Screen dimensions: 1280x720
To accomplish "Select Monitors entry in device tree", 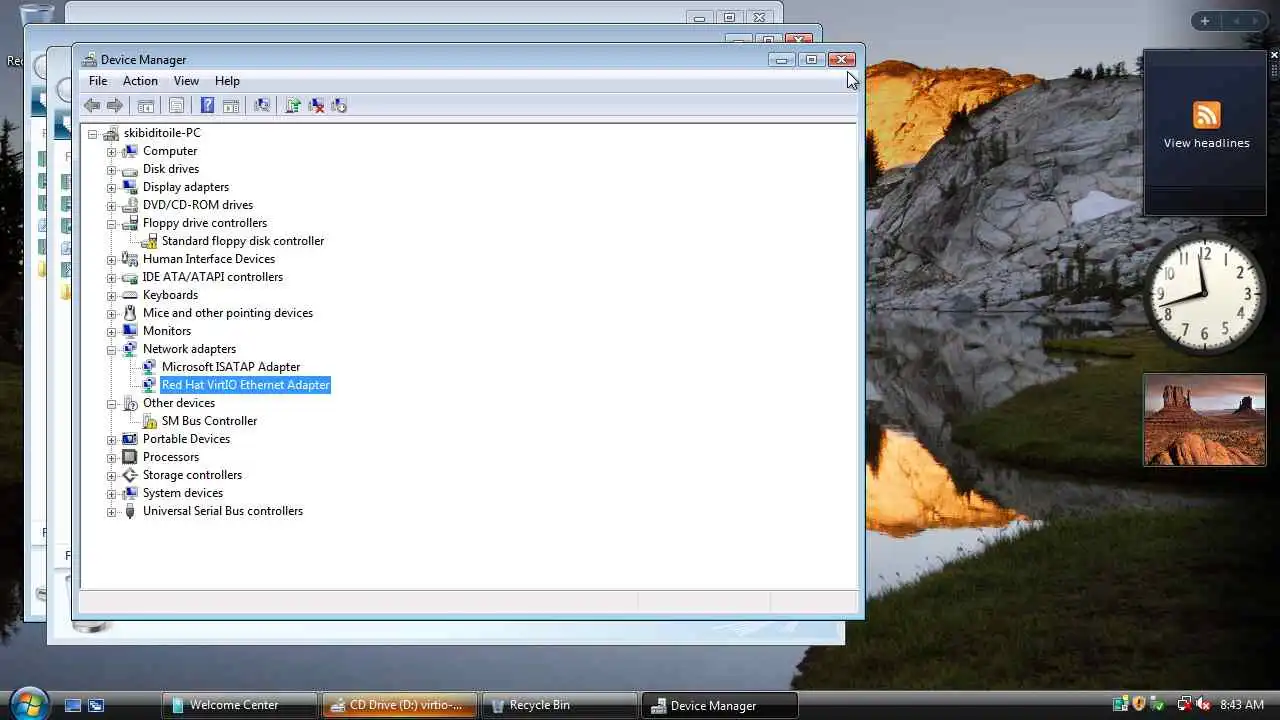I will tap(166, 331).
